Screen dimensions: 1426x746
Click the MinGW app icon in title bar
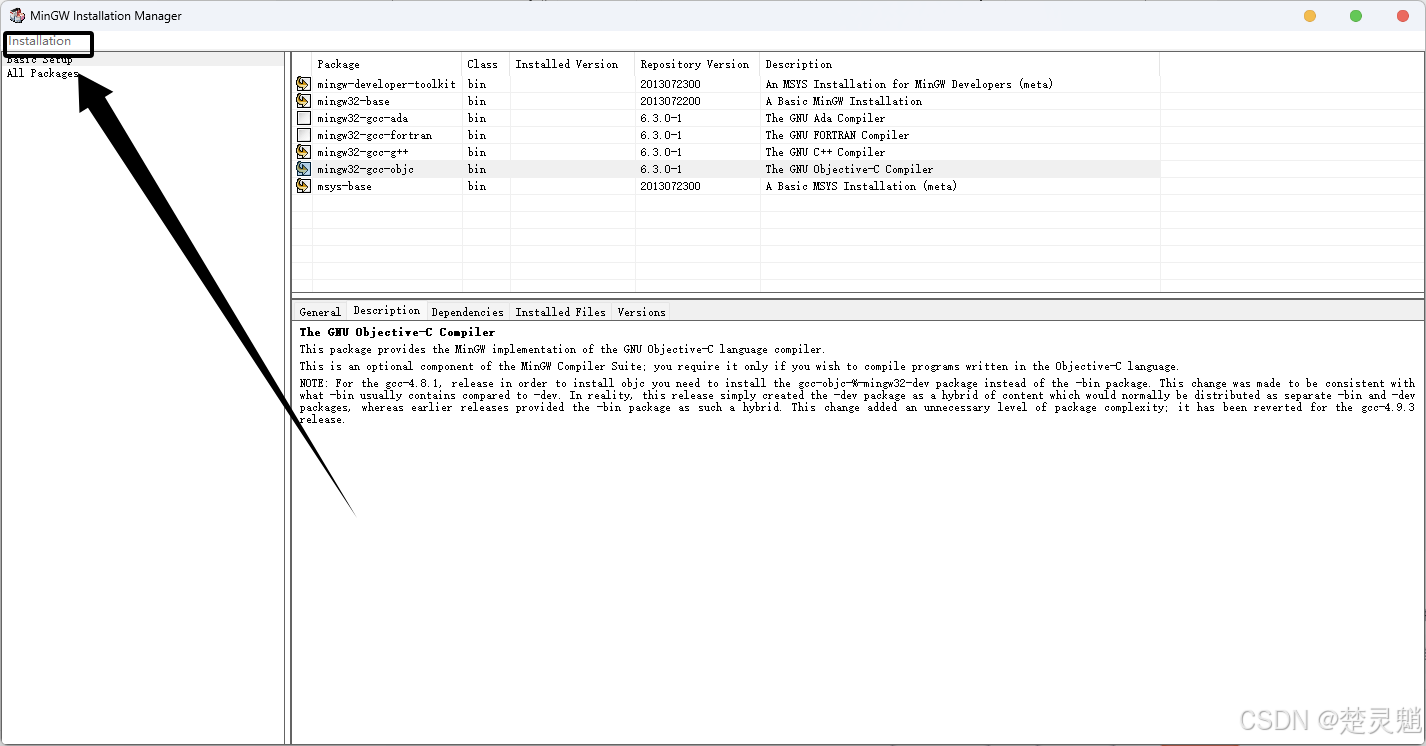pyautogui.click(x=17, y=15)
